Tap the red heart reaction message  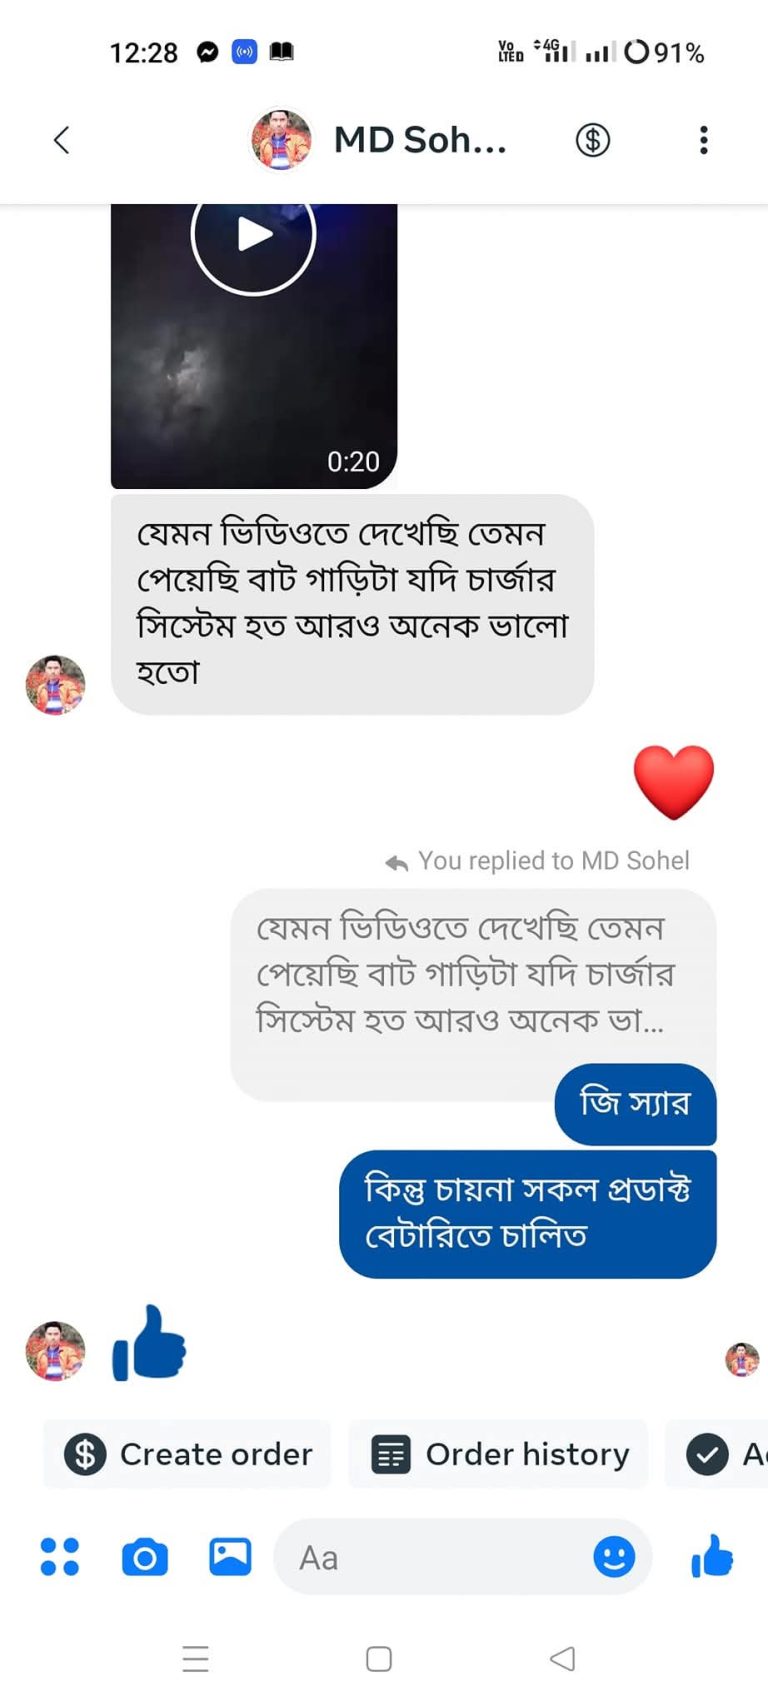[674, 781]
